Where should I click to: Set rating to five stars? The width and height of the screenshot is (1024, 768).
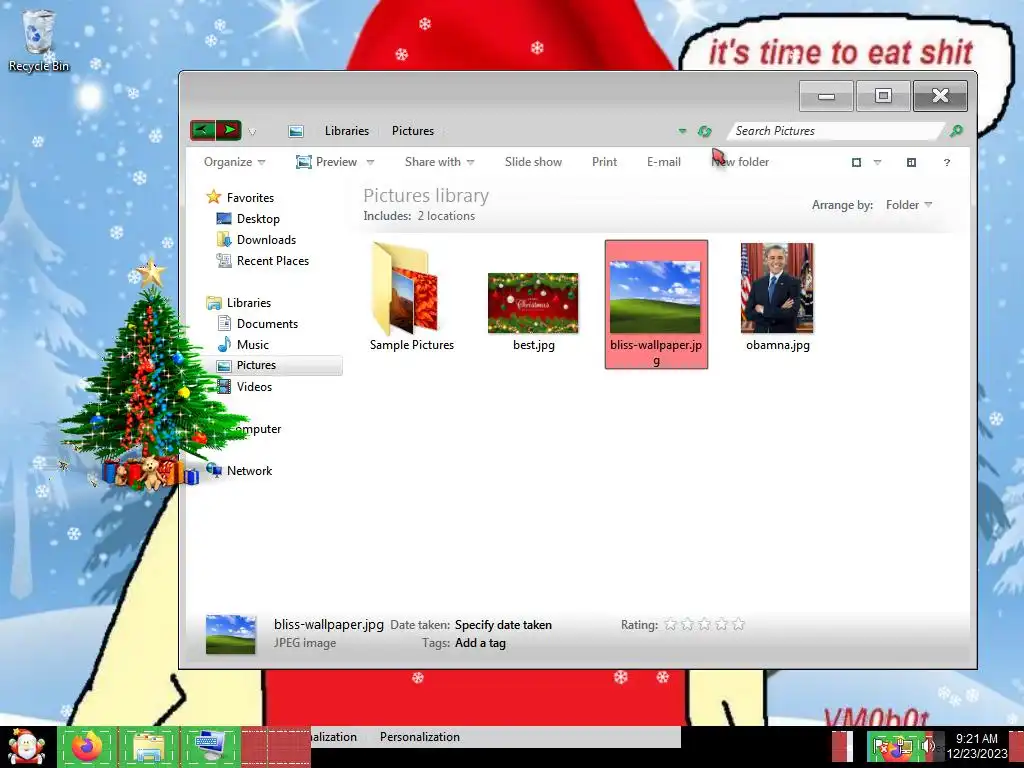tap(738, 624)
